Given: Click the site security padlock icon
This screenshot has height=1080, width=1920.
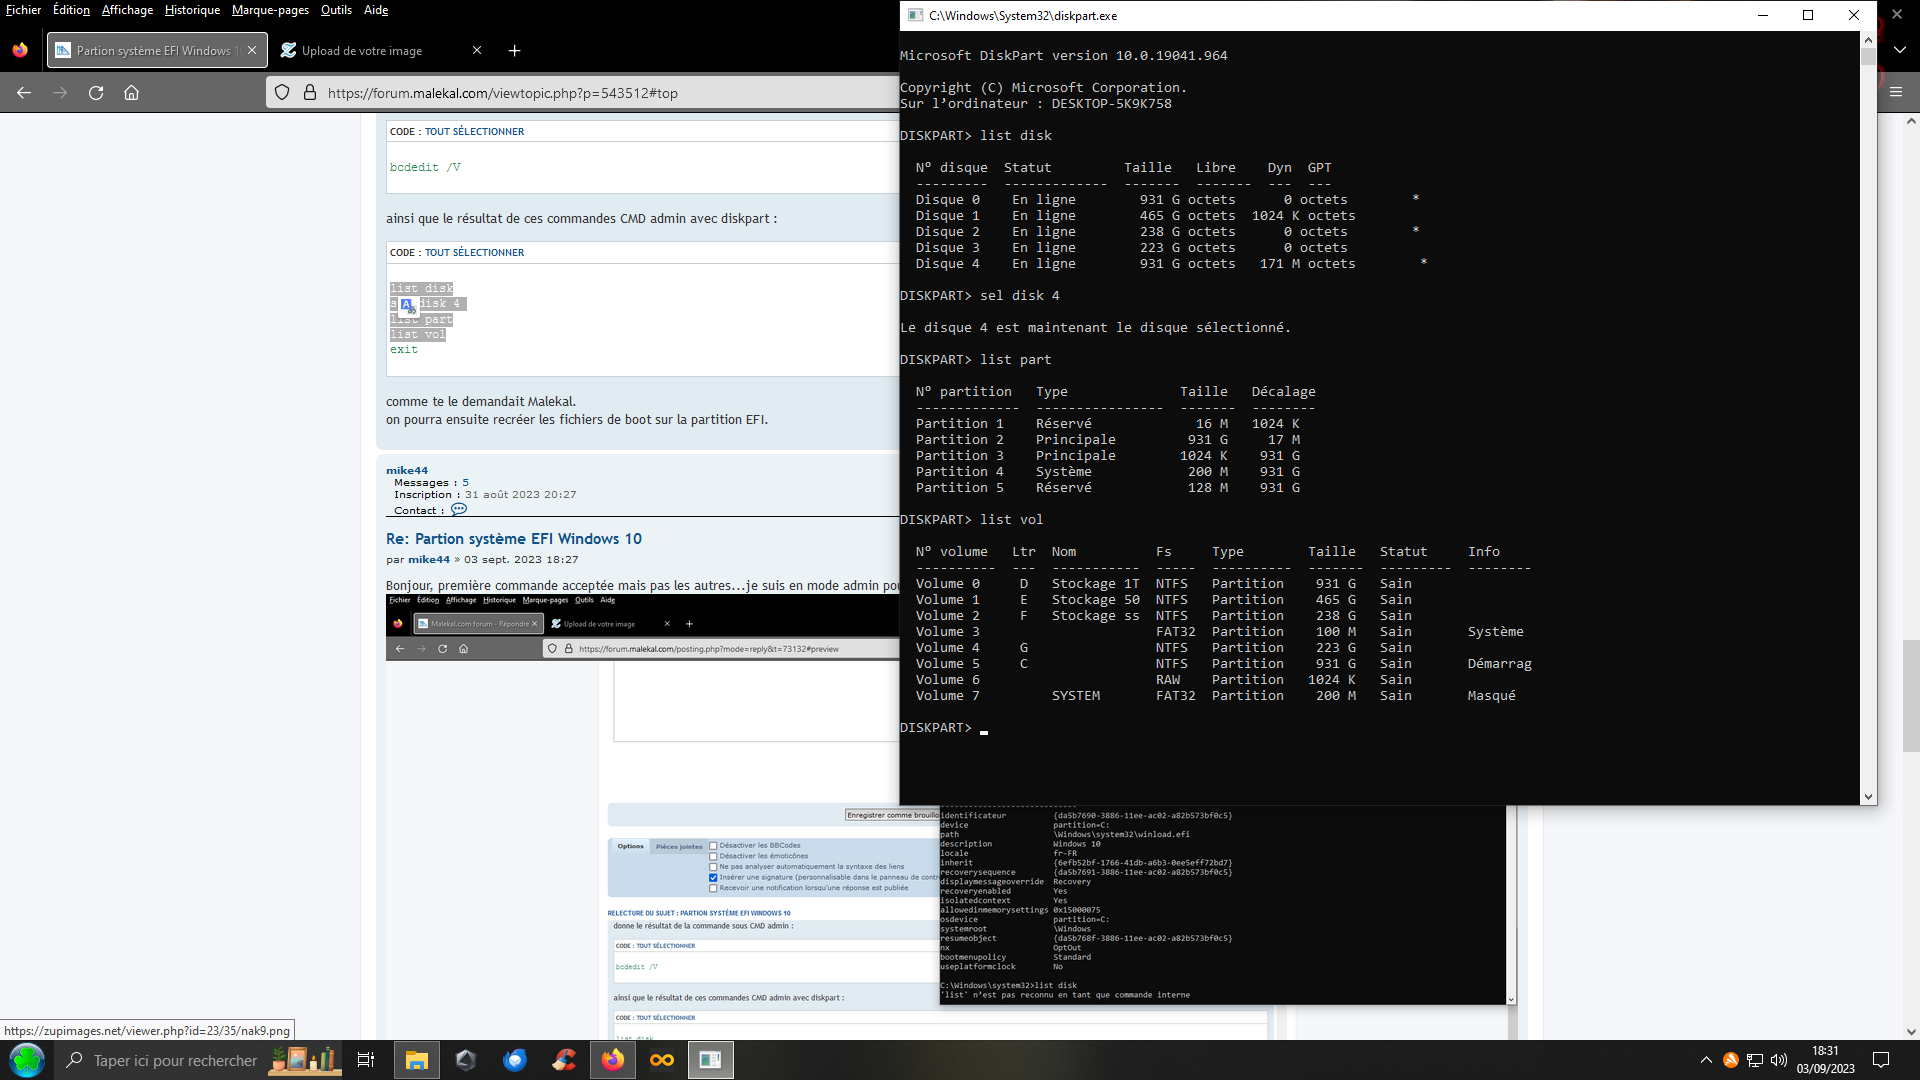Looking at the screenshot, I should tap(310, 92).
